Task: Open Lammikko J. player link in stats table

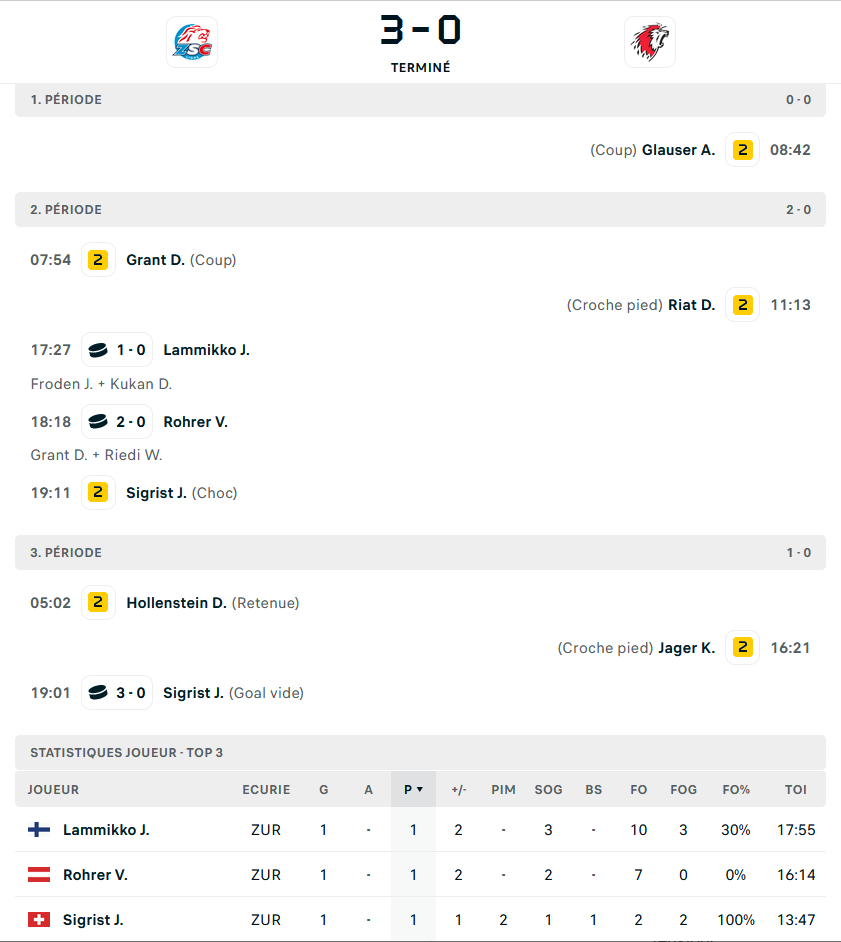Action: 106,830
